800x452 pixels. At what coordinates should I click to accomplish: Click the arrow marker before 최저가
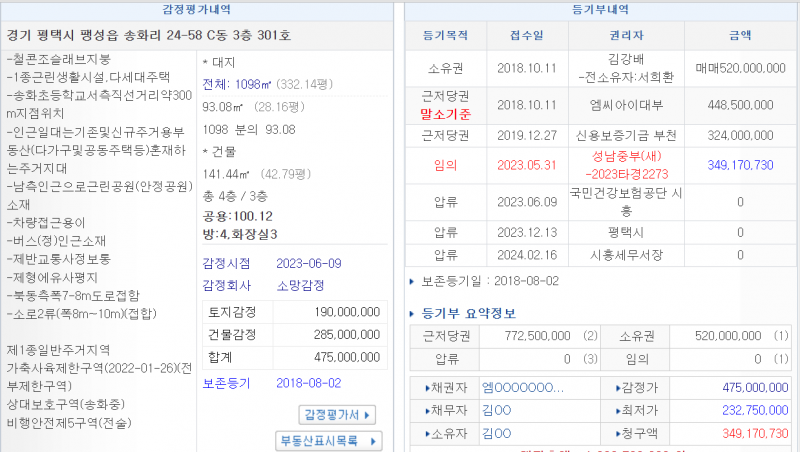click(610, 410)
